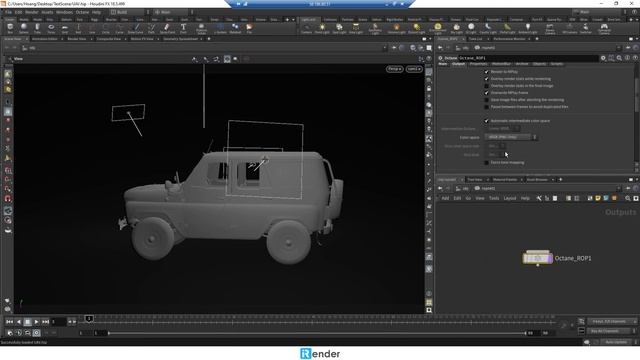Add a Caustic Light from shelf
Image resolution: width=640 pixels, height=360 pixels.
click(x=488, y=28)
